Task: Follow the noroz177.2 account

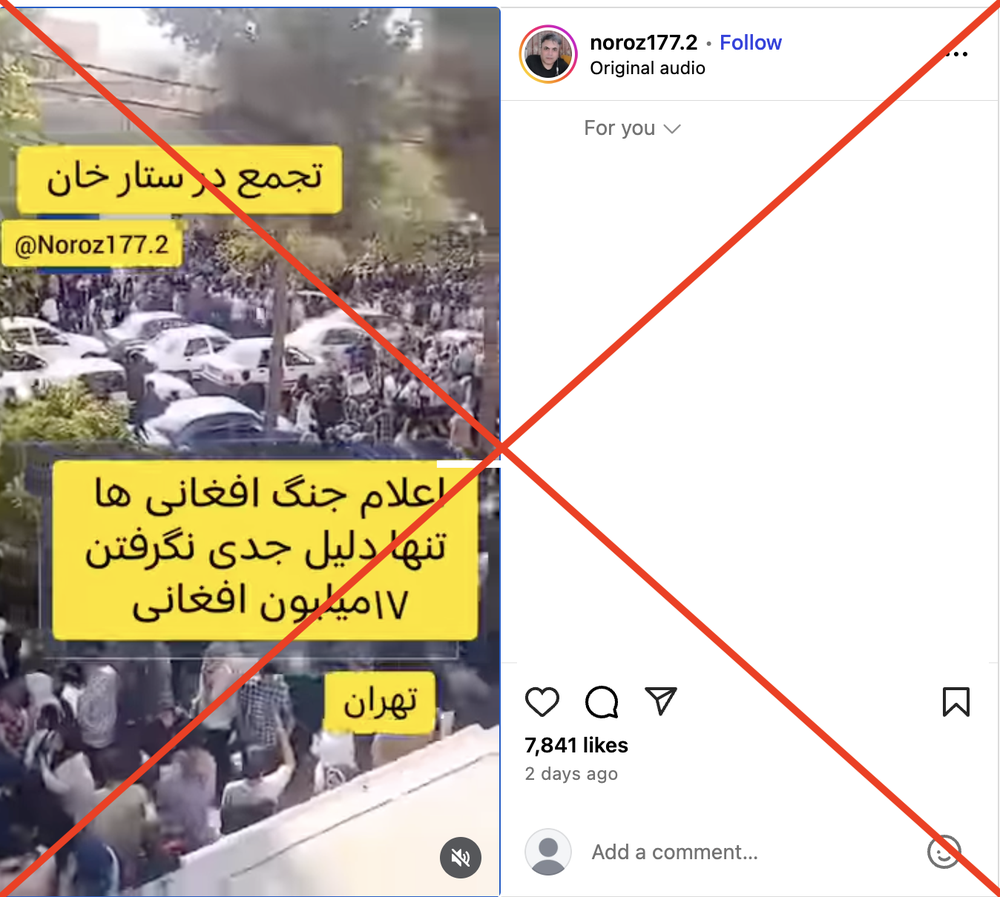Action: pyautogui.click(x=751, y=42)
